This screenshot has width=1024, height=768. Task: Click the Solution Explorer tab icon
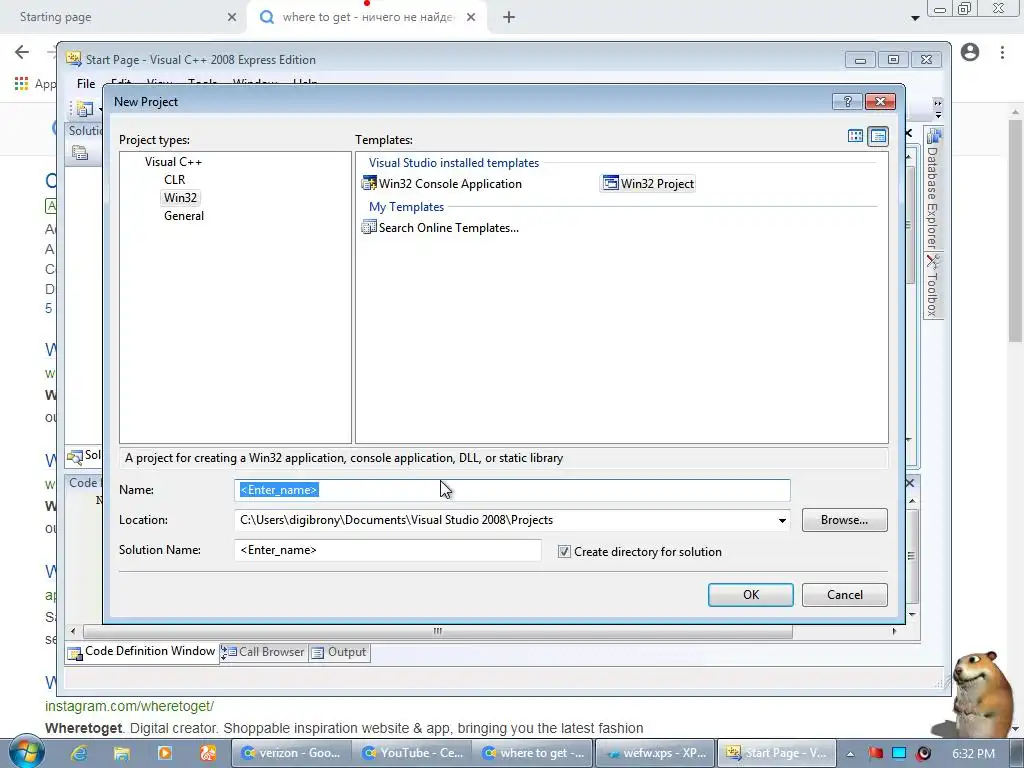pos(76,456)
